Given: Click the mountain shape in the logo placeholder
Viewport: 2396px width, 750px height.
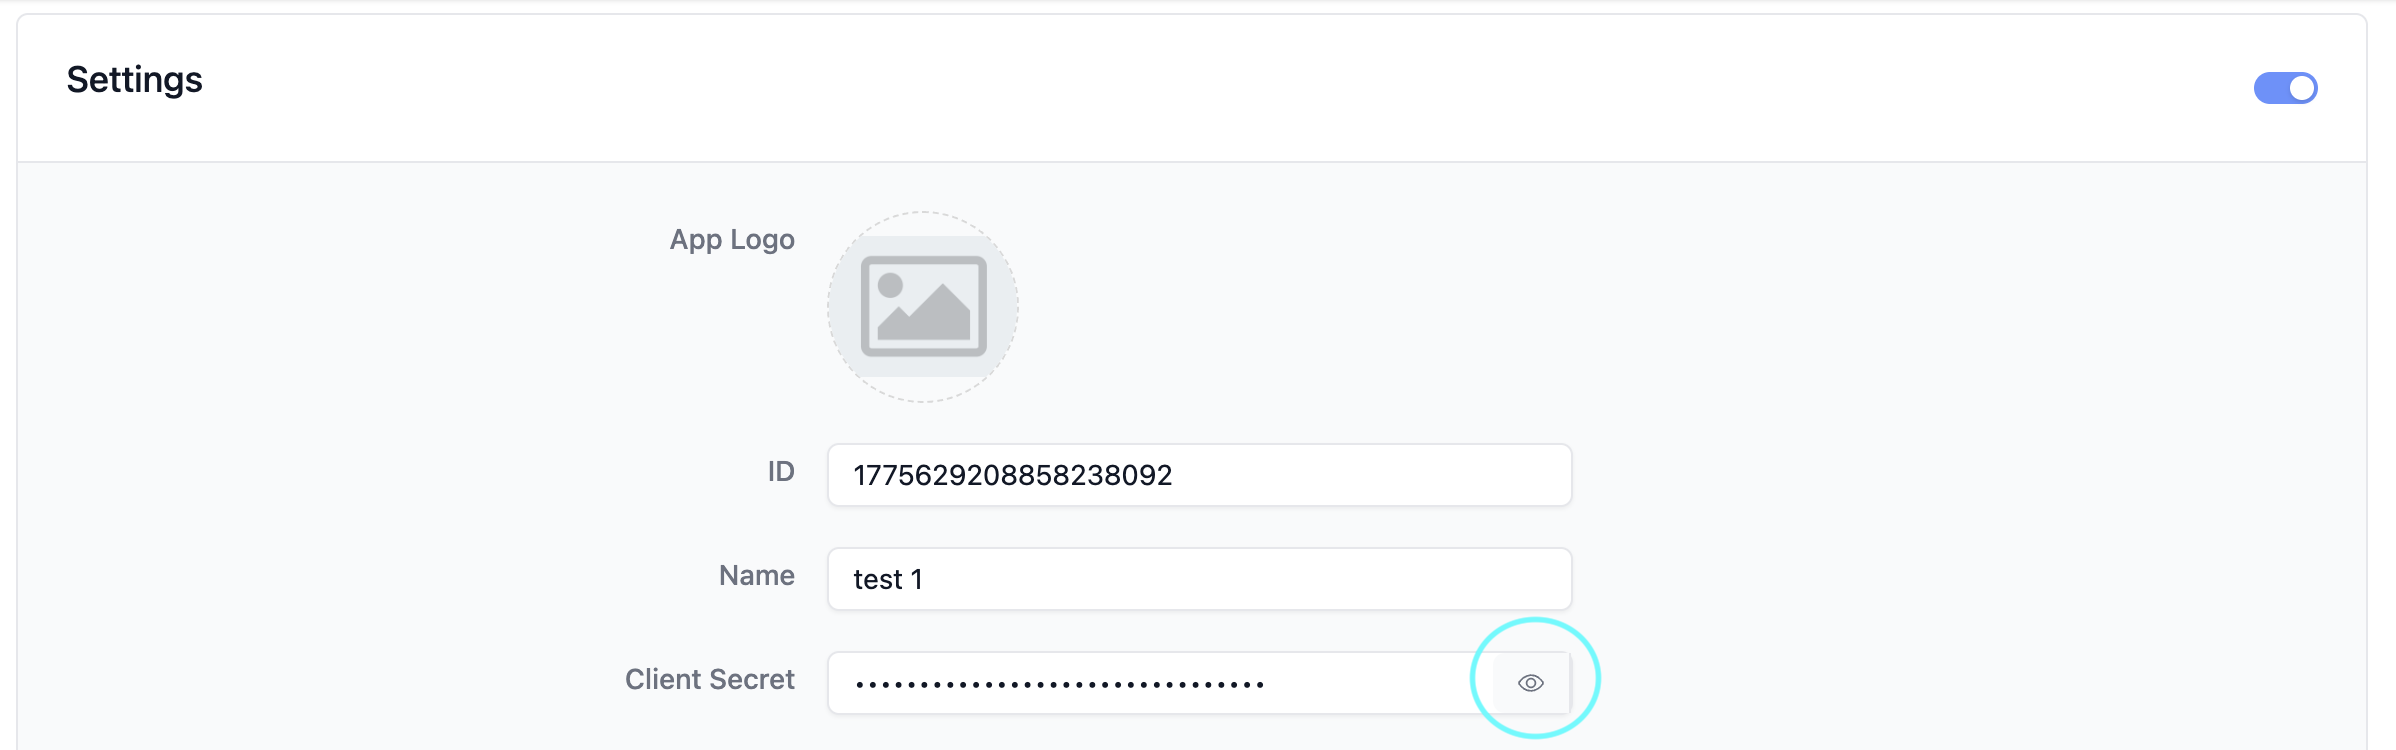Looking at the screenshot, I should [926, 314].
